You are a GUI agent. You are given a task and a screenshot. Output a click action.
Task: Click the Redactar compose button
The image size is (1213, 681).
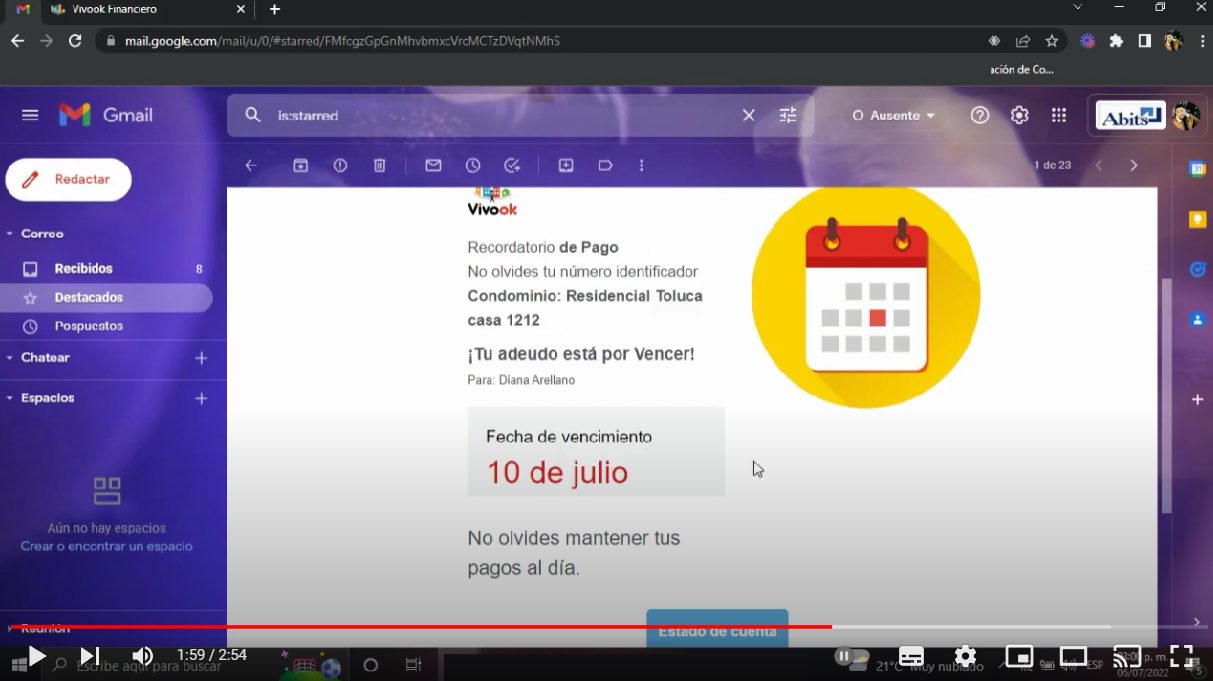68,179
